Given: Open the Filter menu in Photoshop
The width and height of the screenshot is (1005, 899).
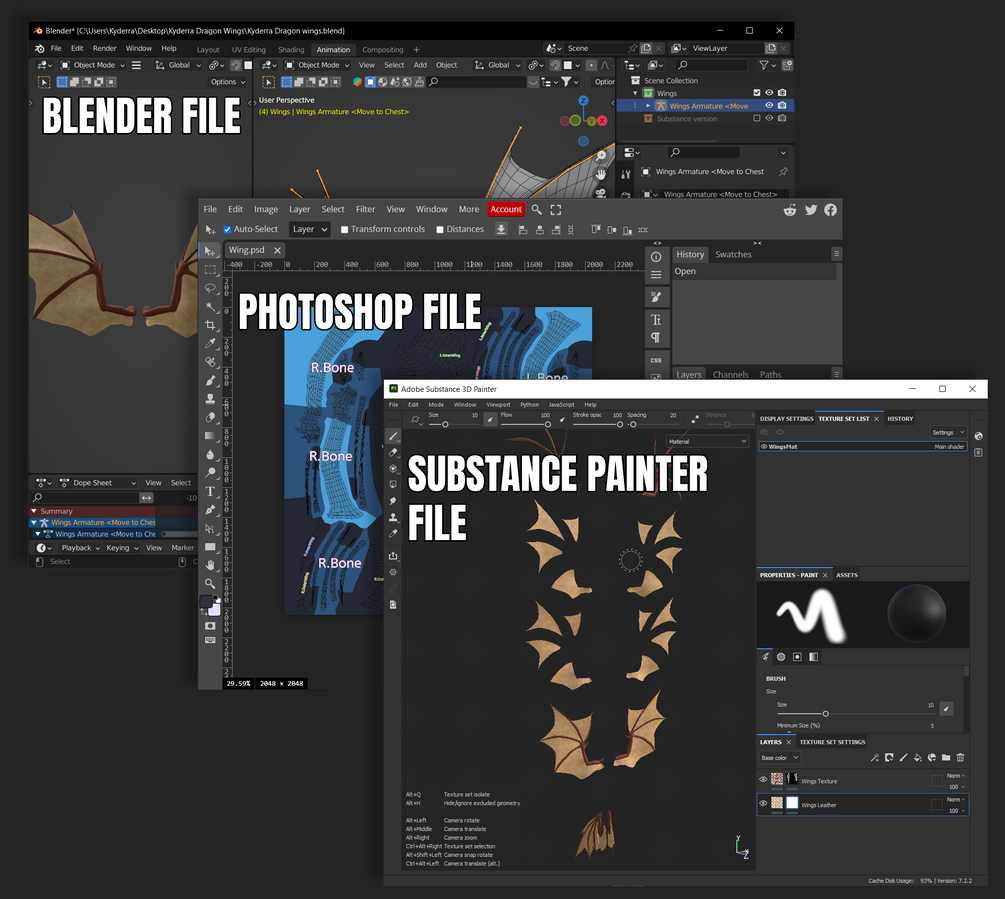Looking at the screenshot, I should (365, 210).
